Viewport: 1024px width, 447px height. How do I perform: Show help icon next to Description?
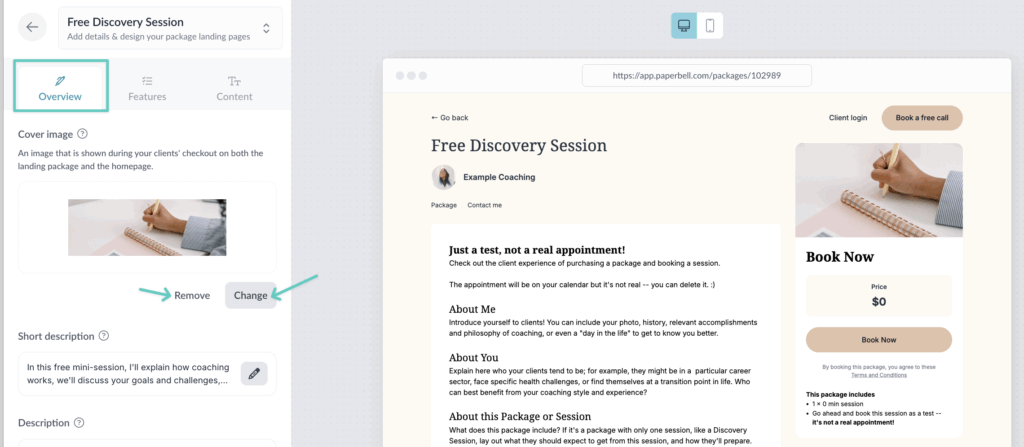tap(79, 423)
